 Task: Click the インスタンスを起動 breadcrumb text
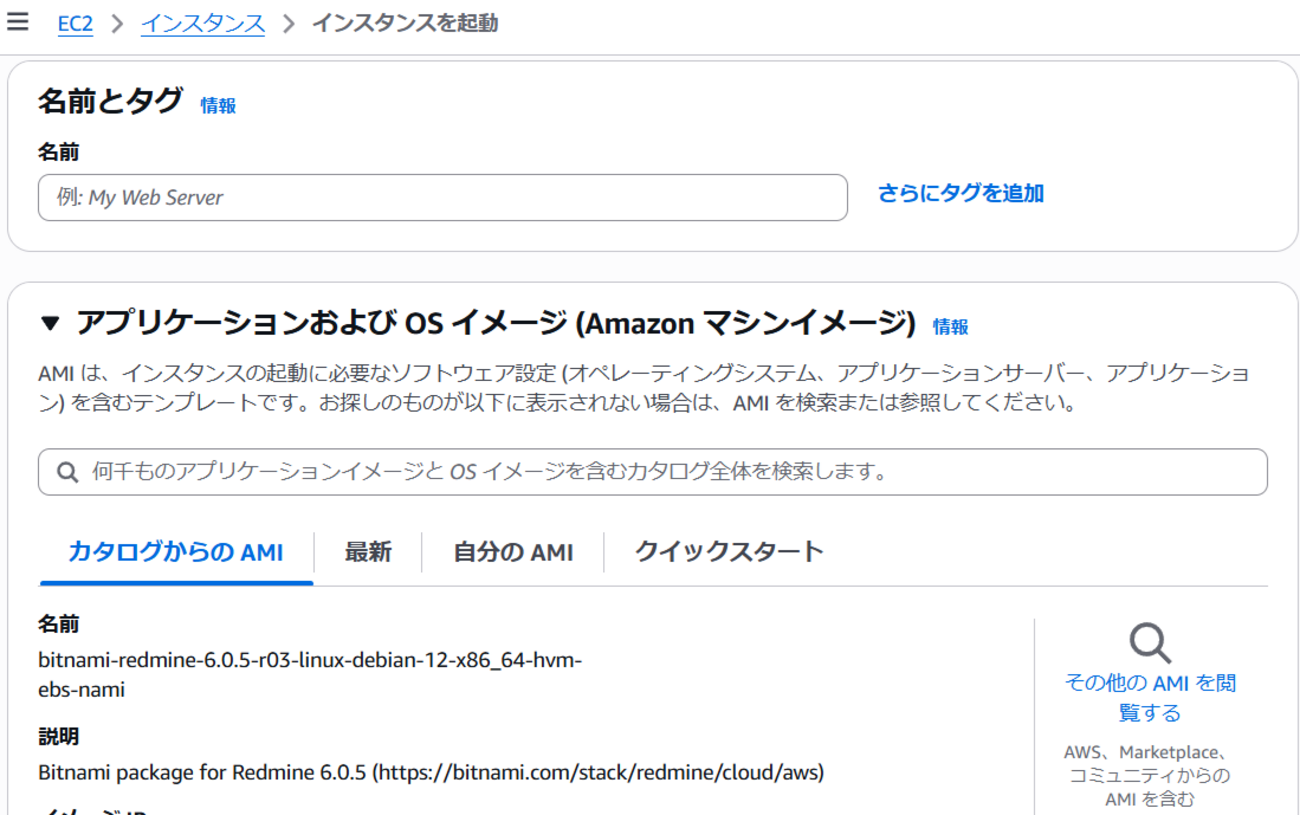[x=405, y=23]
